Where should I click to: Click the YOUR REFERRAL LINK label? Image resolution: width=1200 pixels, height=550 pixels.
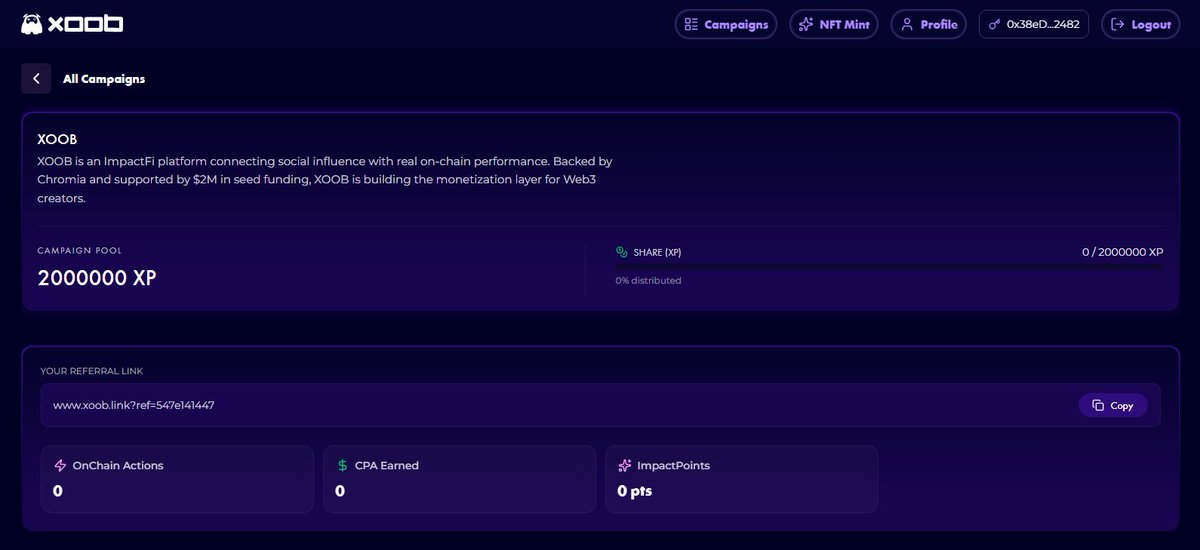point(92,371)
